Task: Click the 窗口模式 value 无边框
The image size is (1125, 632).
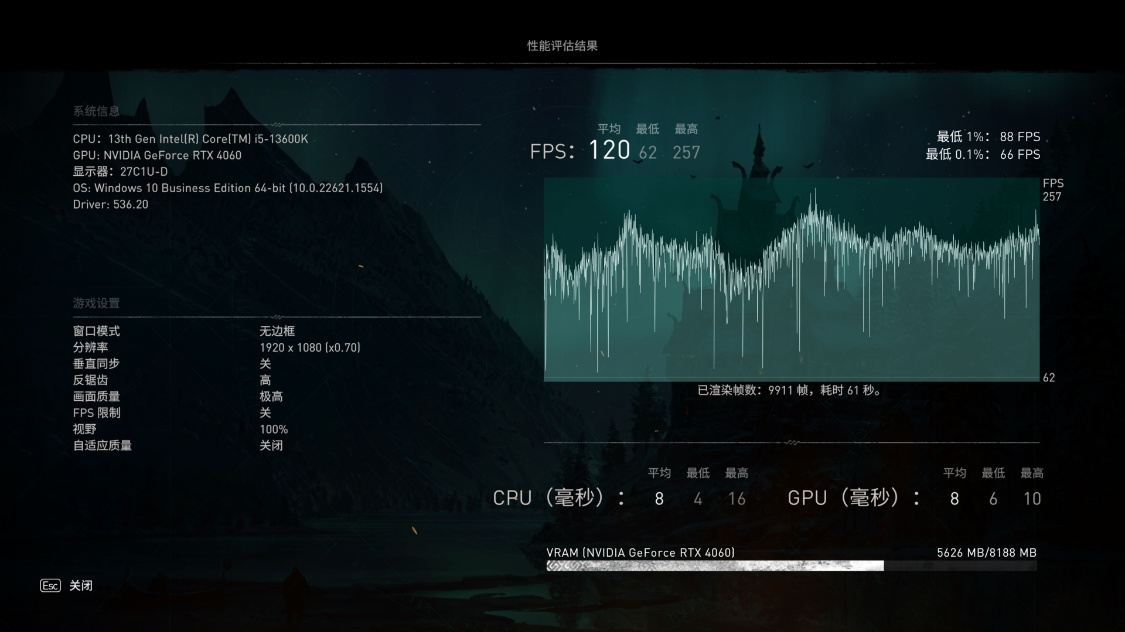Action: pos(277,331)
